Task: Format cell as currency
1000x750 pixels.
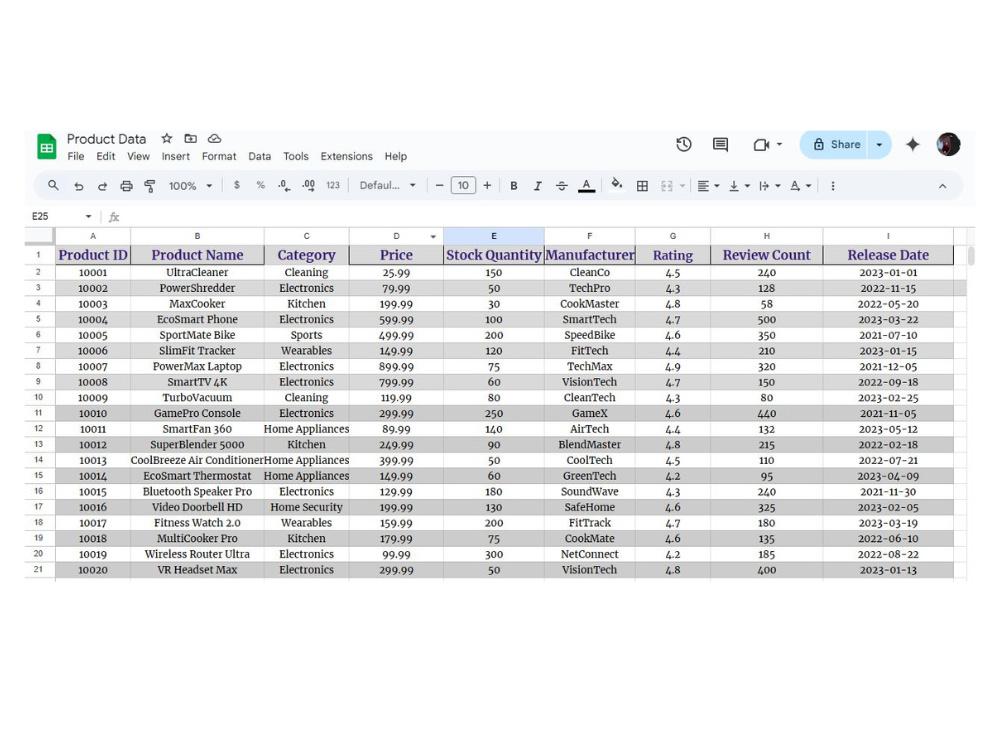Action: (x=237, y=186)
